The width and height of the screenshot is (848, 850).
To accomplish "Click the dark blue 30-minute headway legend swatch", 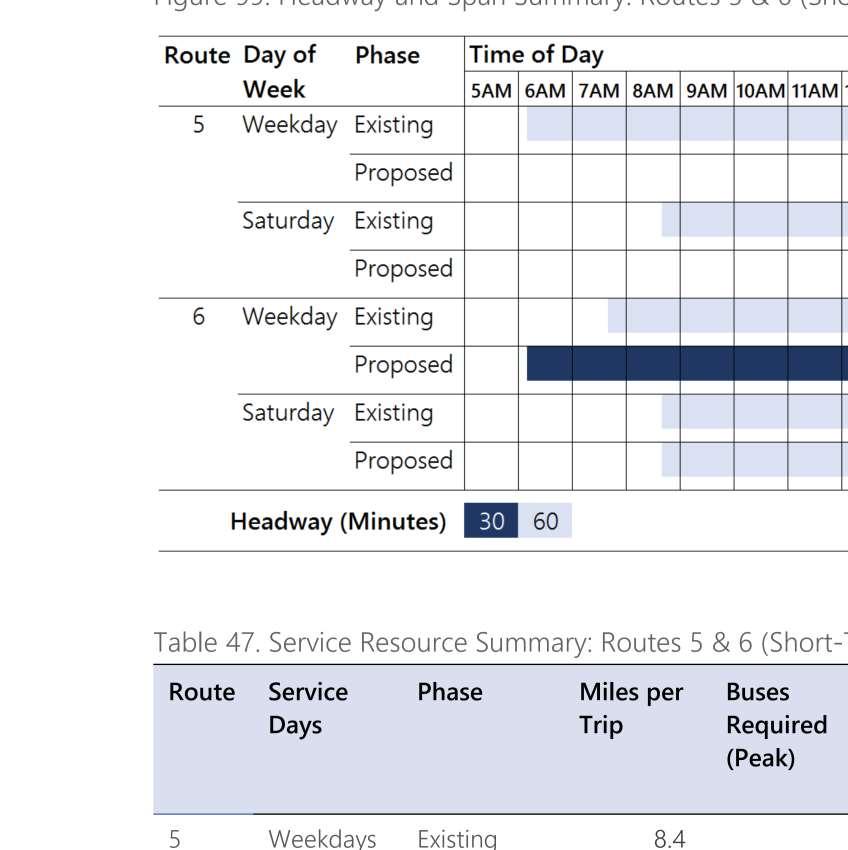I will point(491,521).
